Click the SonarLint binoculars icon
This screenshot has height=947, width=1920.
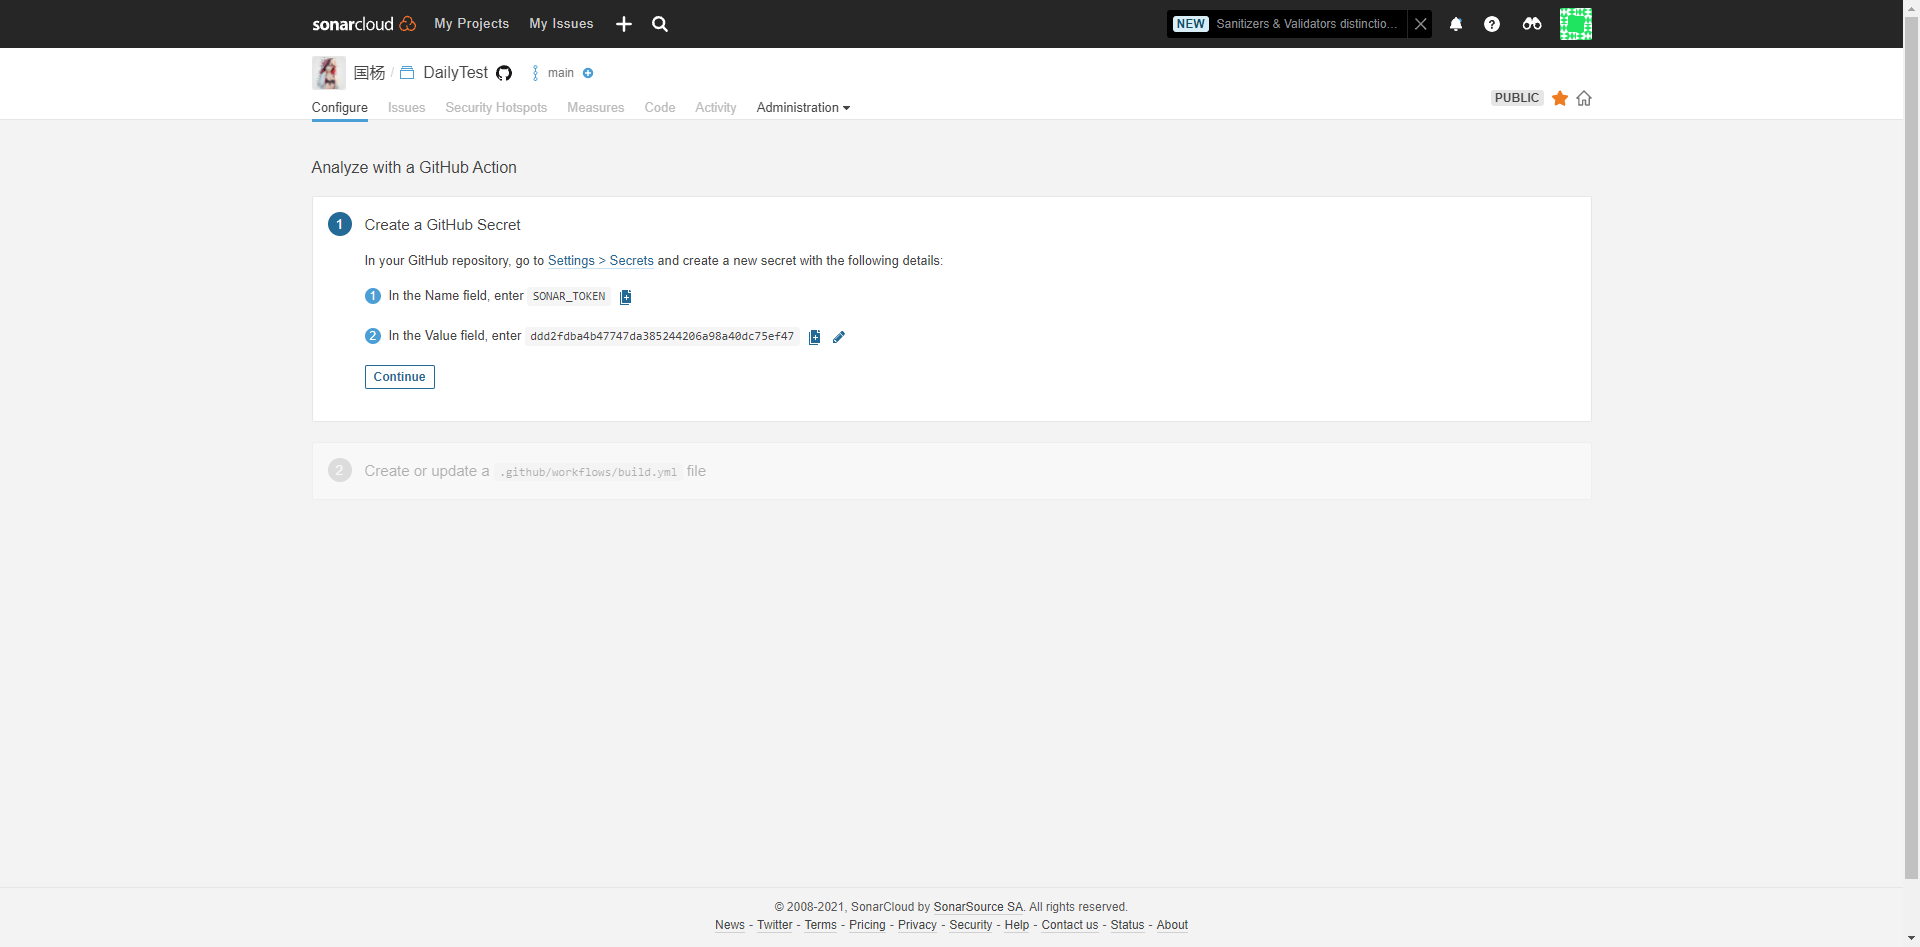1531,23
